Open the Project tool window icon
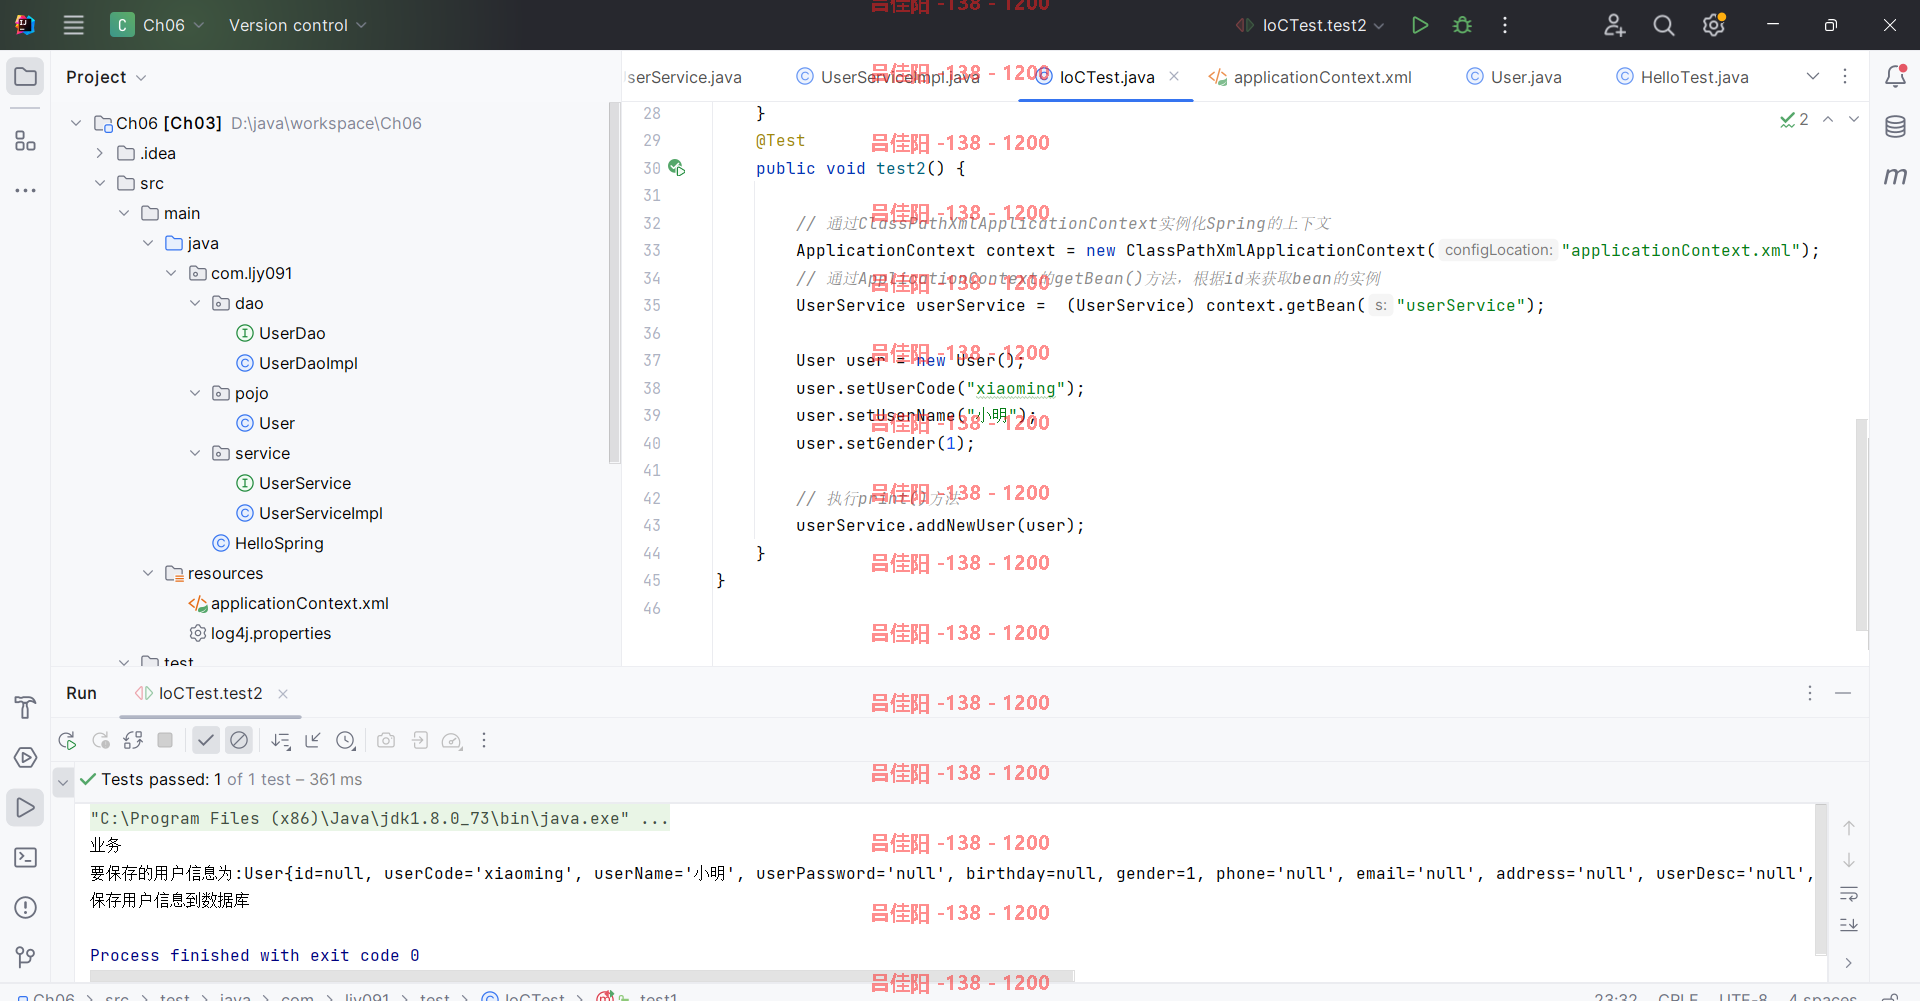This screenshot has width=1920, height=1001. [x=25, y=77]
